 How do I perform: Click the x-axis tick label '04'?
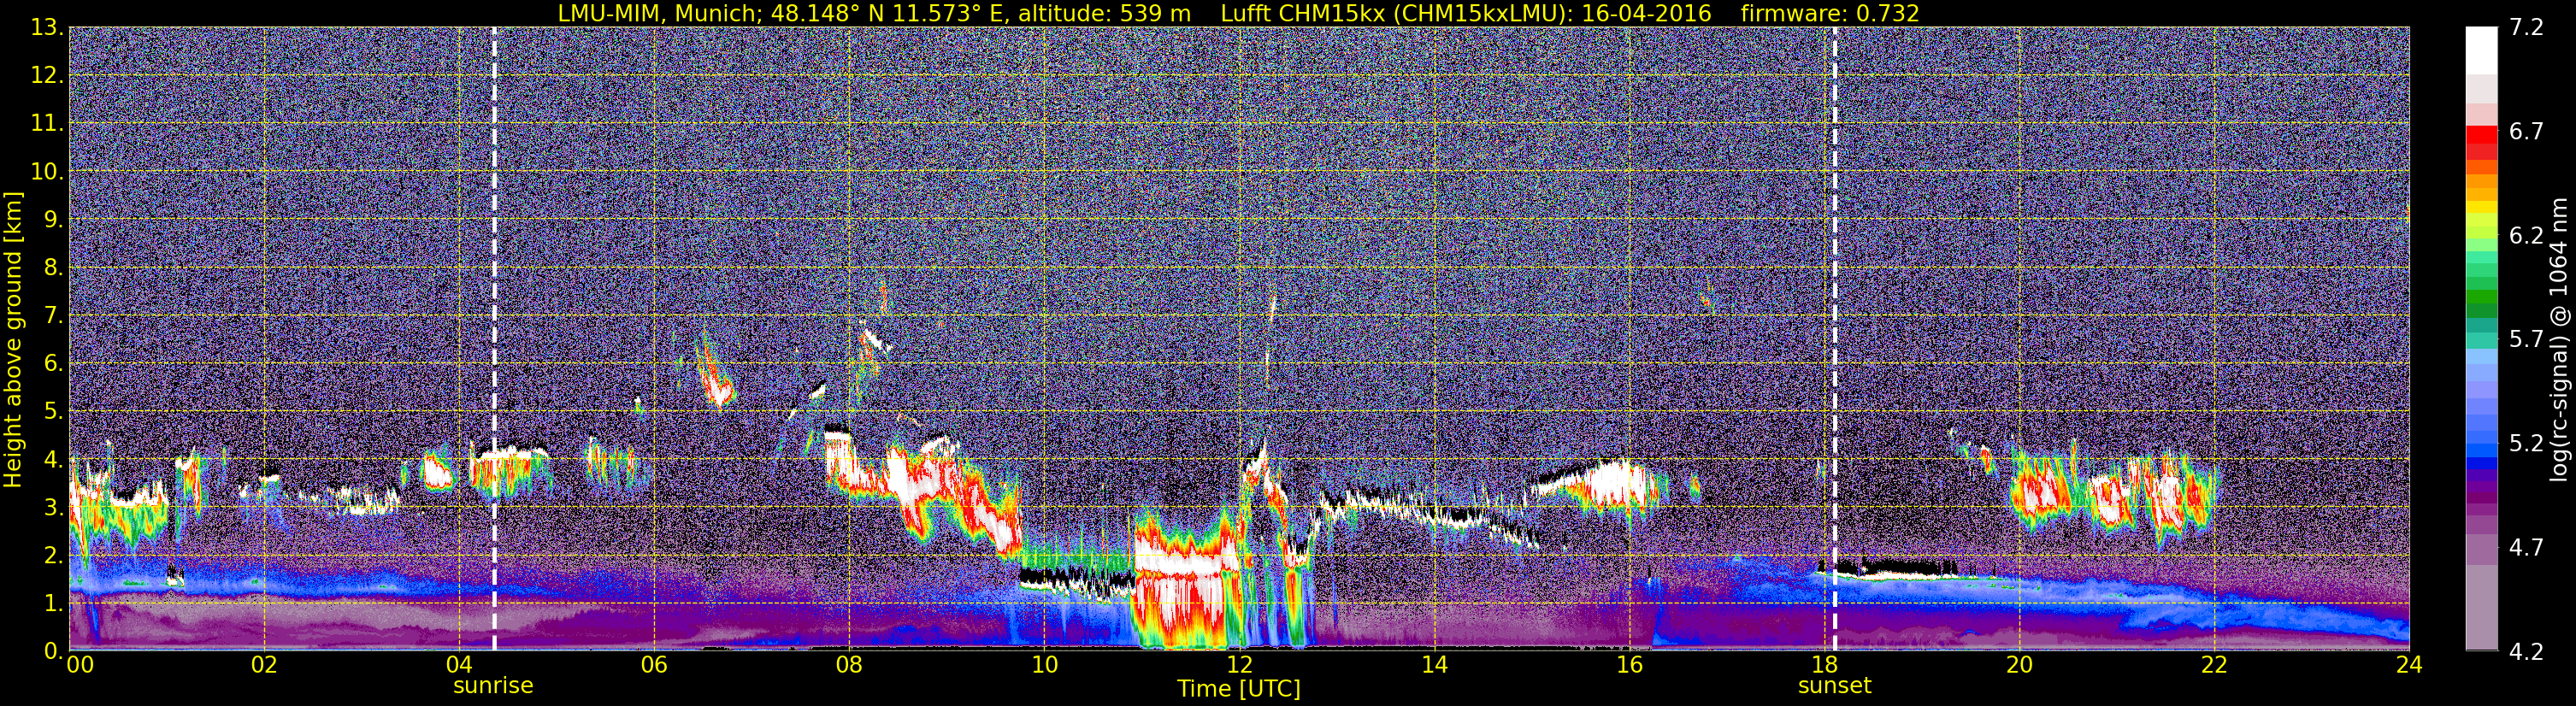tap(459, 665)
